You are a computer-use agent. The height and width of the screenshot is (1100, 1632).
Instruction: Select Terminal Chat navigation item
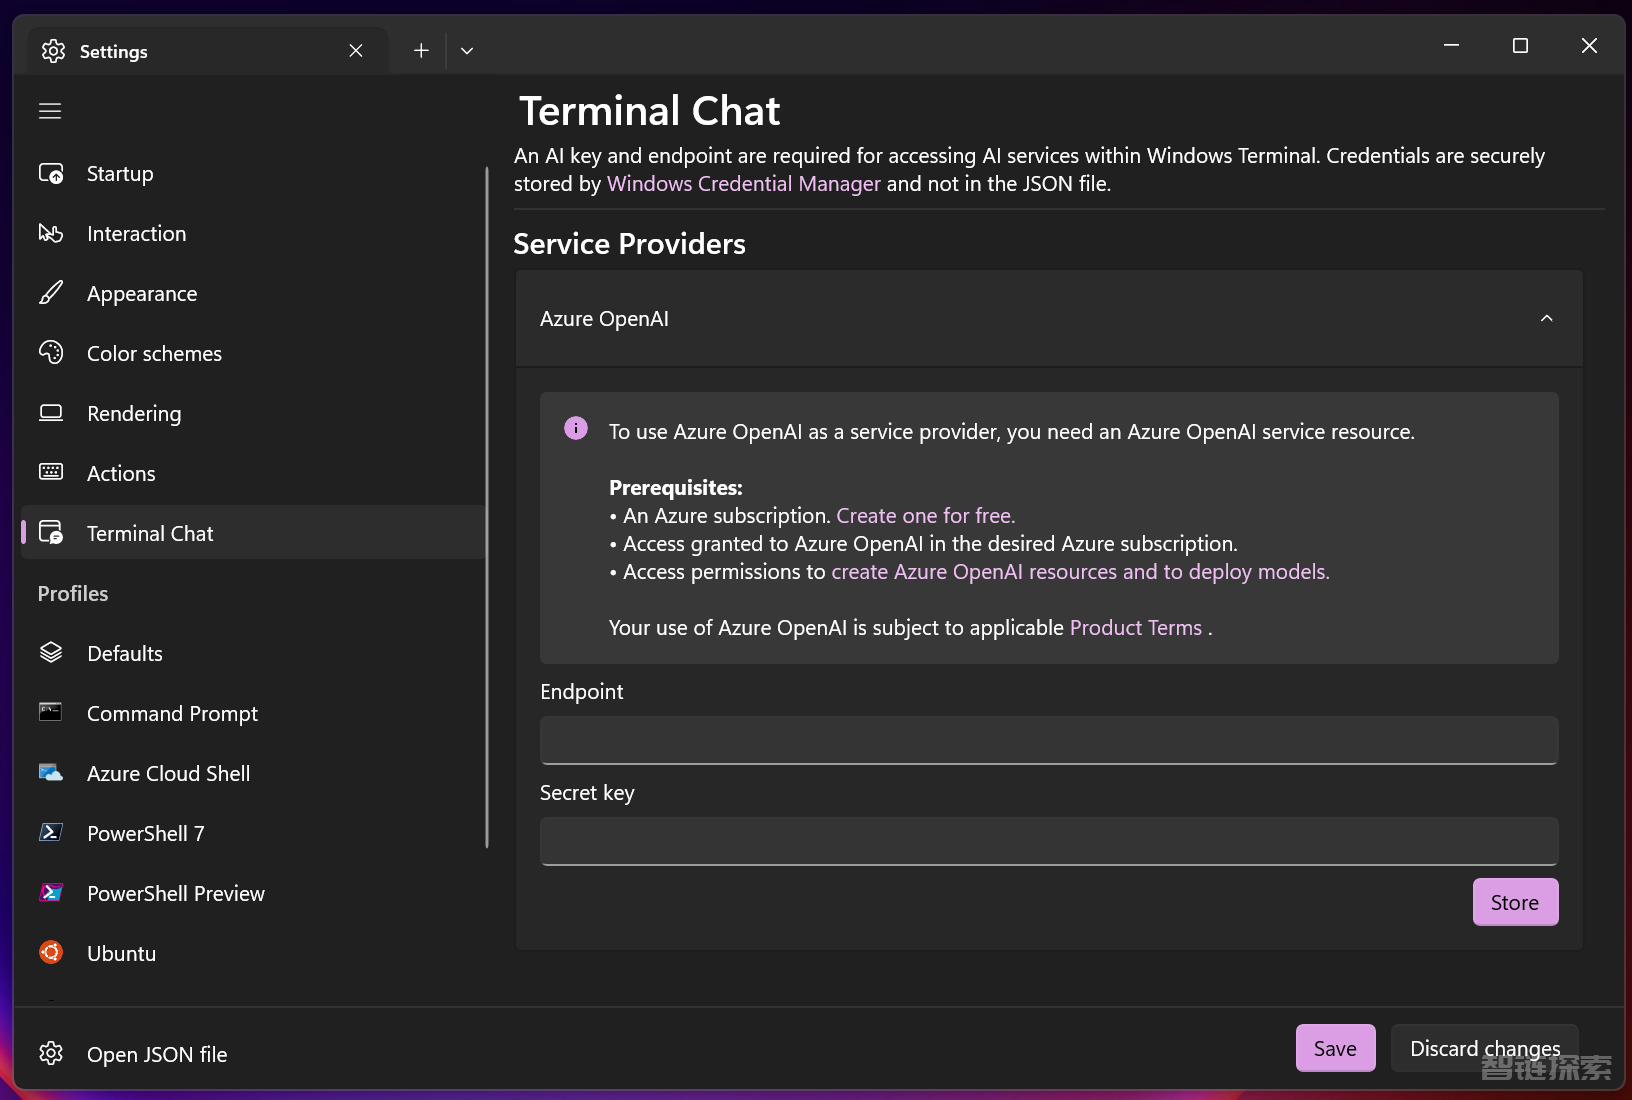253,533
